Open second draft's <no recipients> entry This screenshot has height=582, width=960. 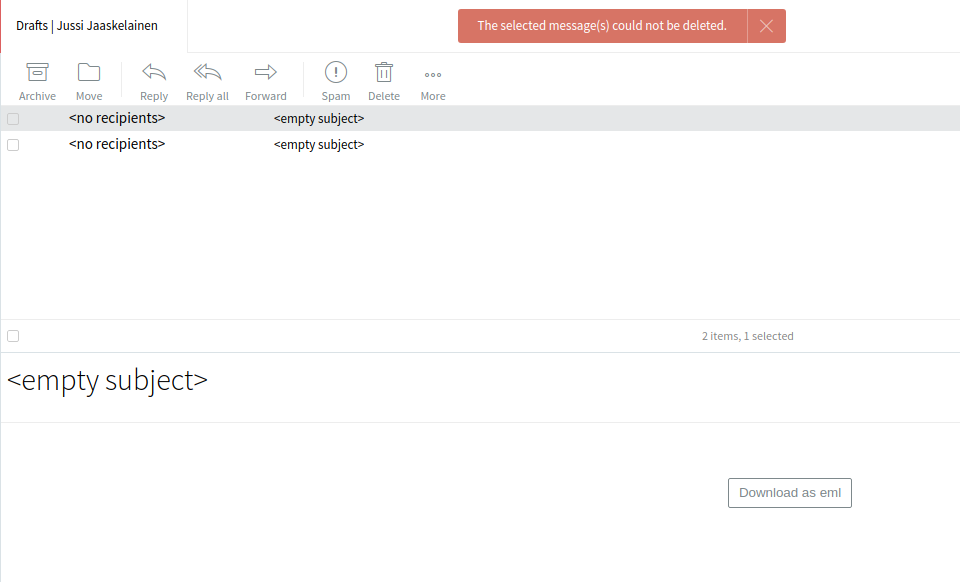(117, 144)
